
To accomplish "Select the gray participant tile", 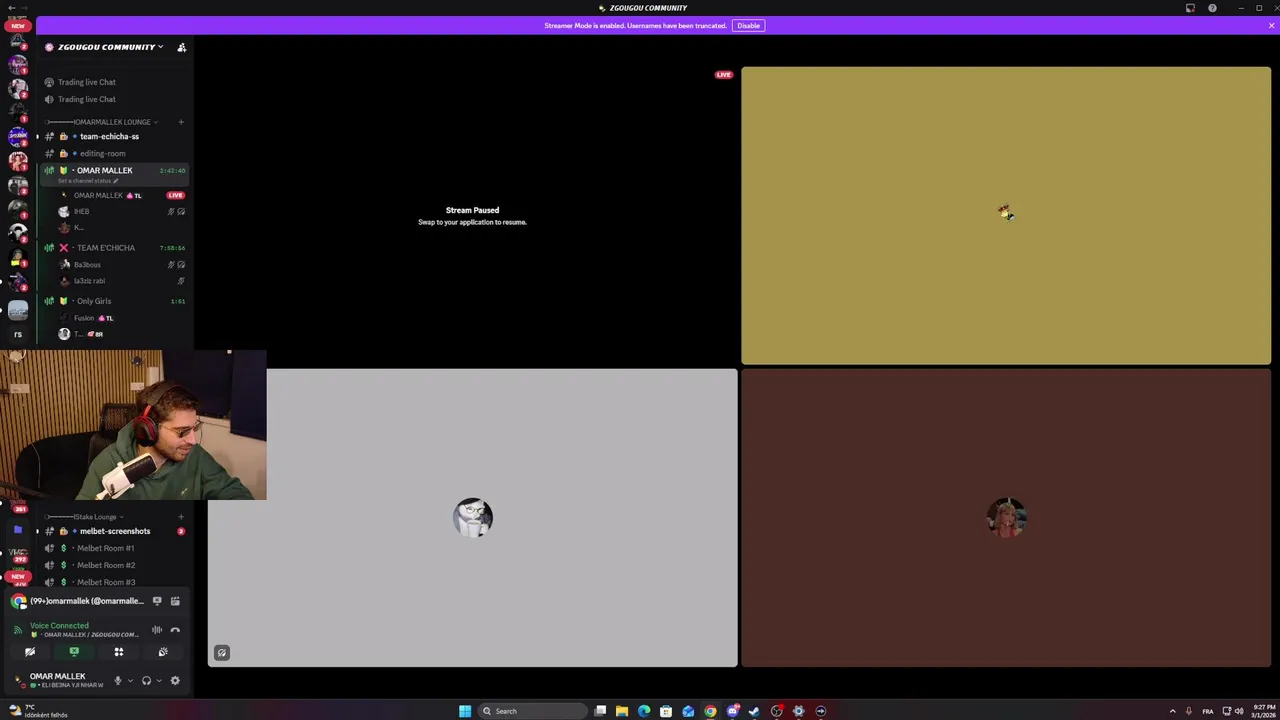I will coord(472,517).
